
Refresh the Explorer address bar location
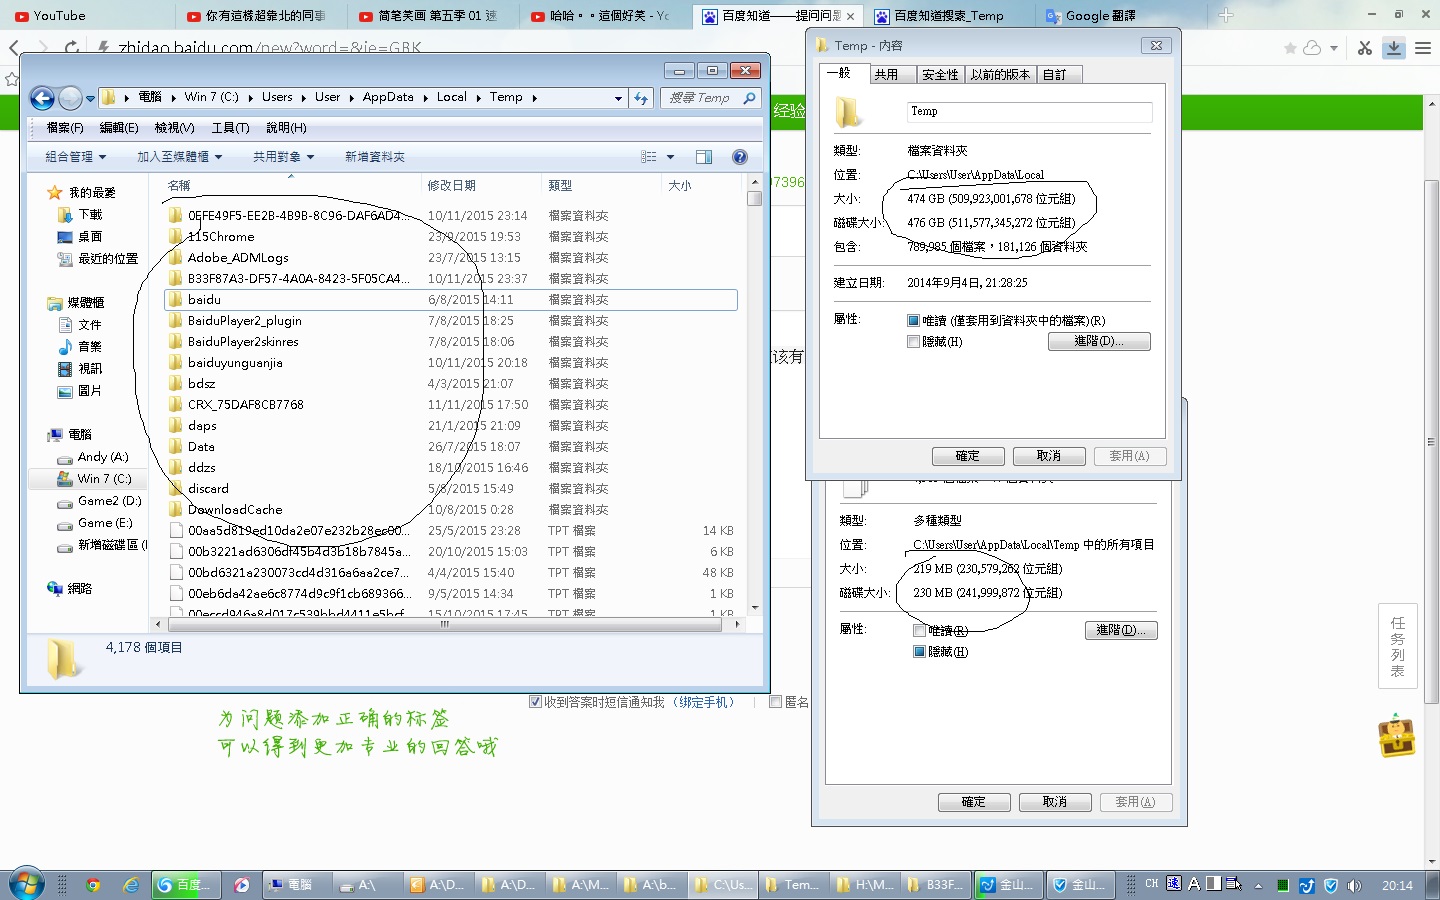(641, 98)
